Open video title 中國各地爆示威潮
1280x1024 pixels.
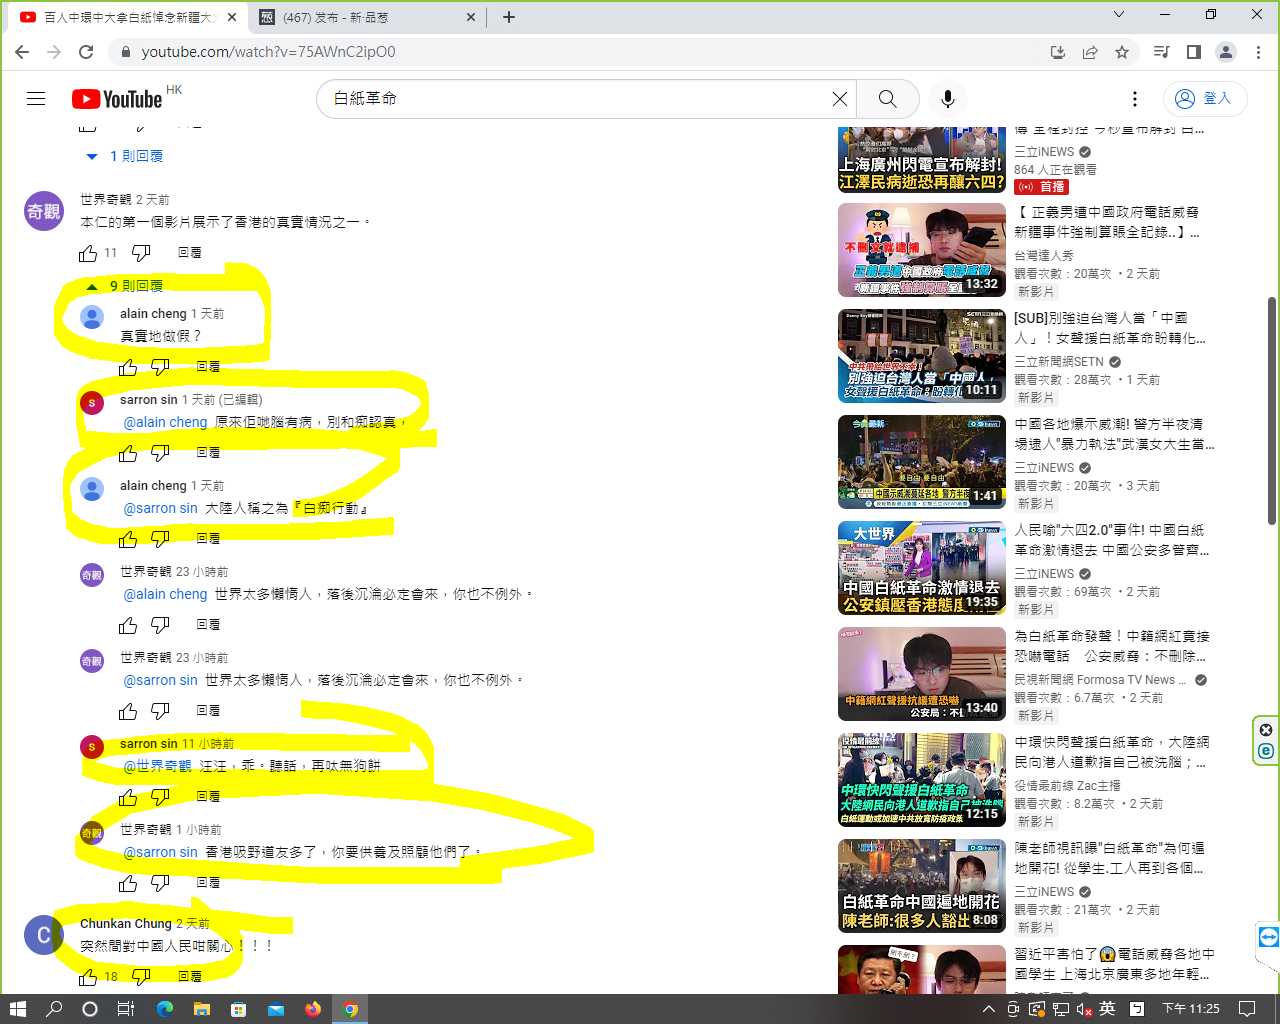click(x=1114, y=434)
